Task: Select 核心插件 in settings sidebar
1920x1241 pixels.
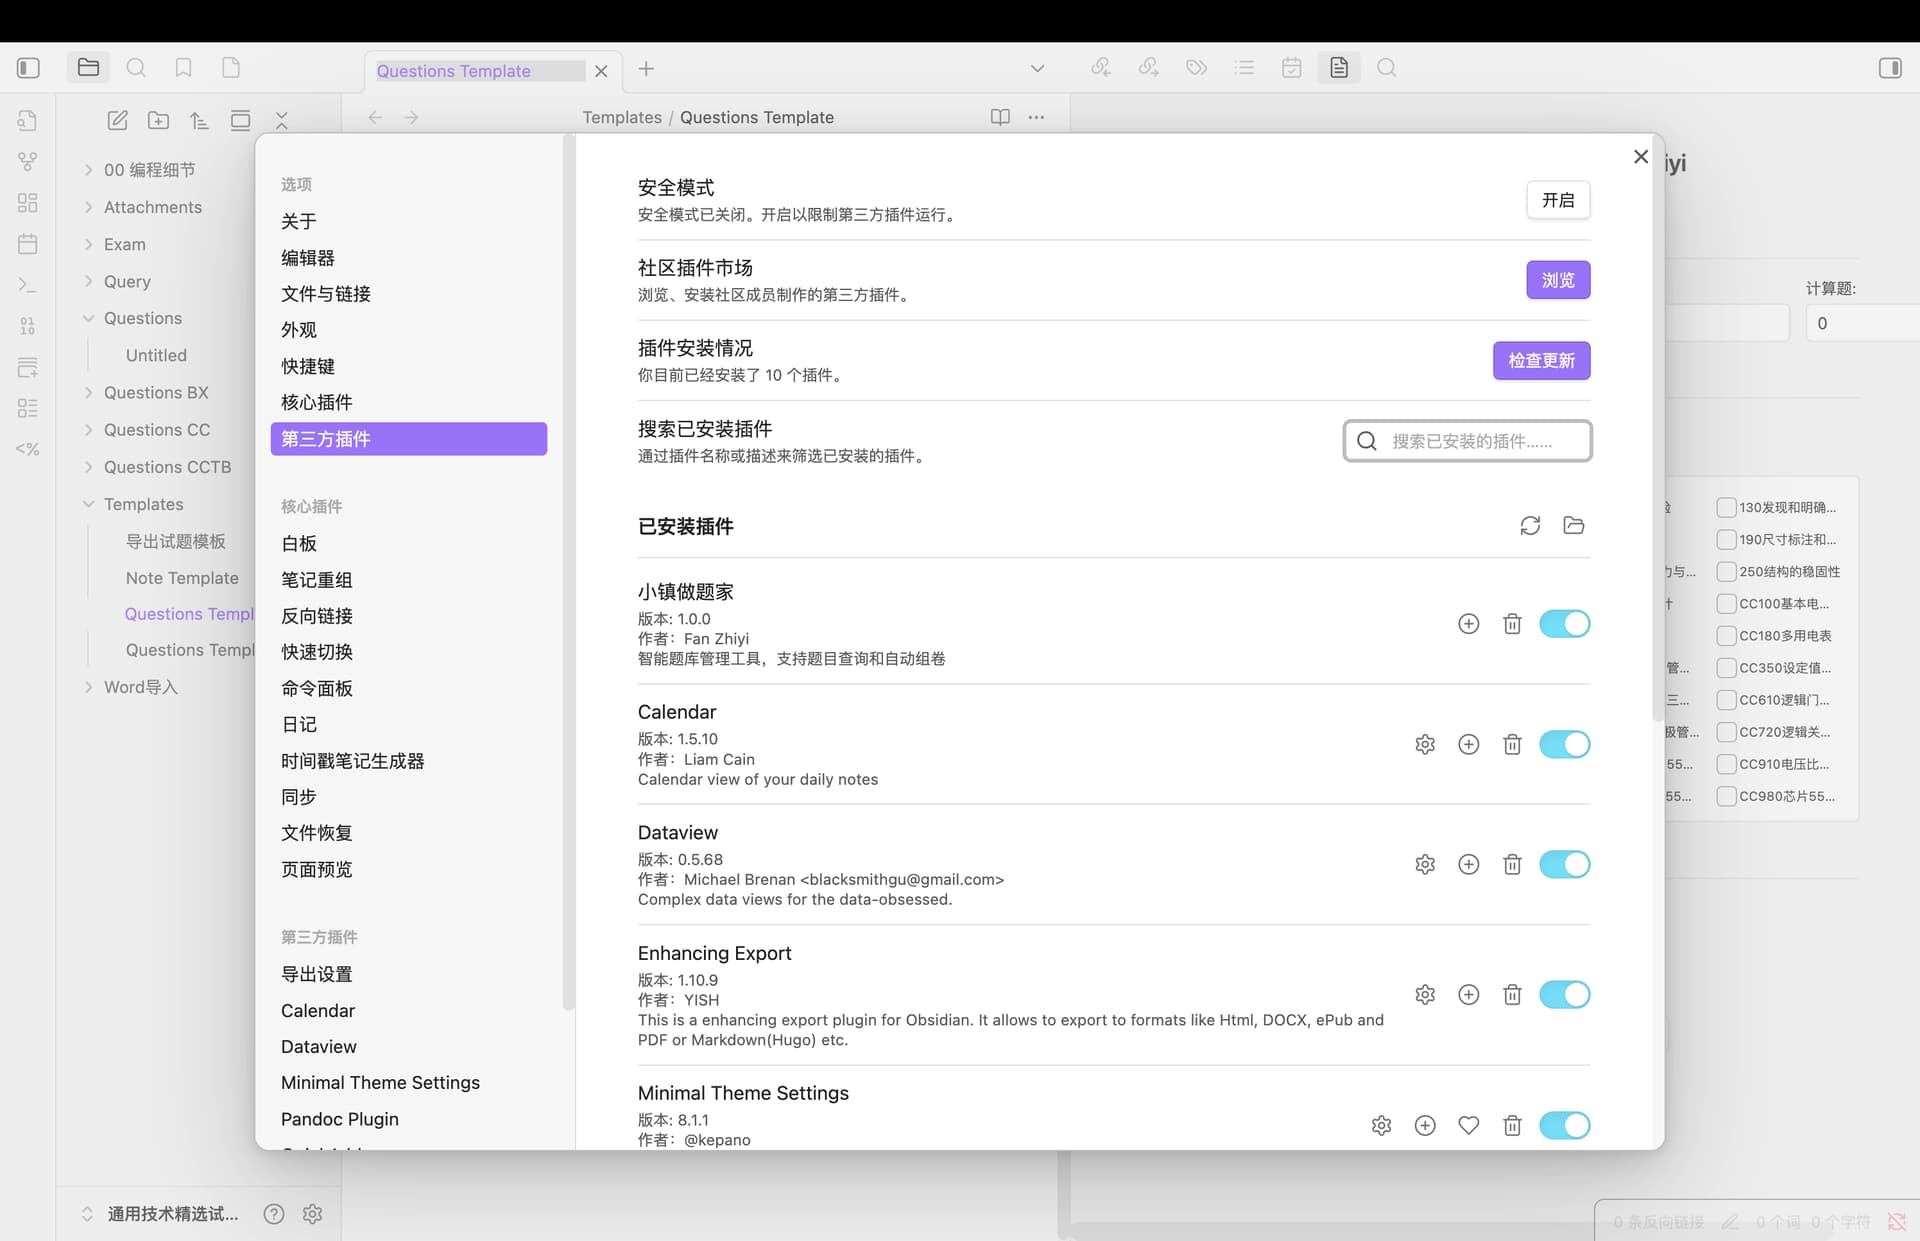Action: (316, 402)
